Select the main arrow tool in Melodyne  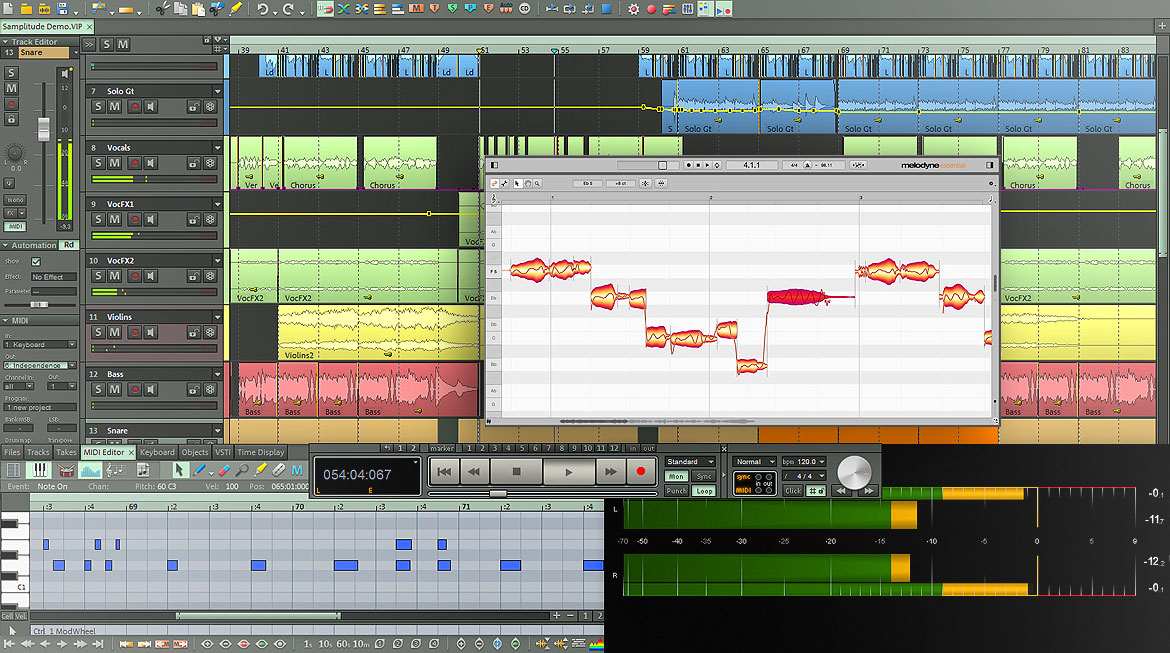coord(517,182)
